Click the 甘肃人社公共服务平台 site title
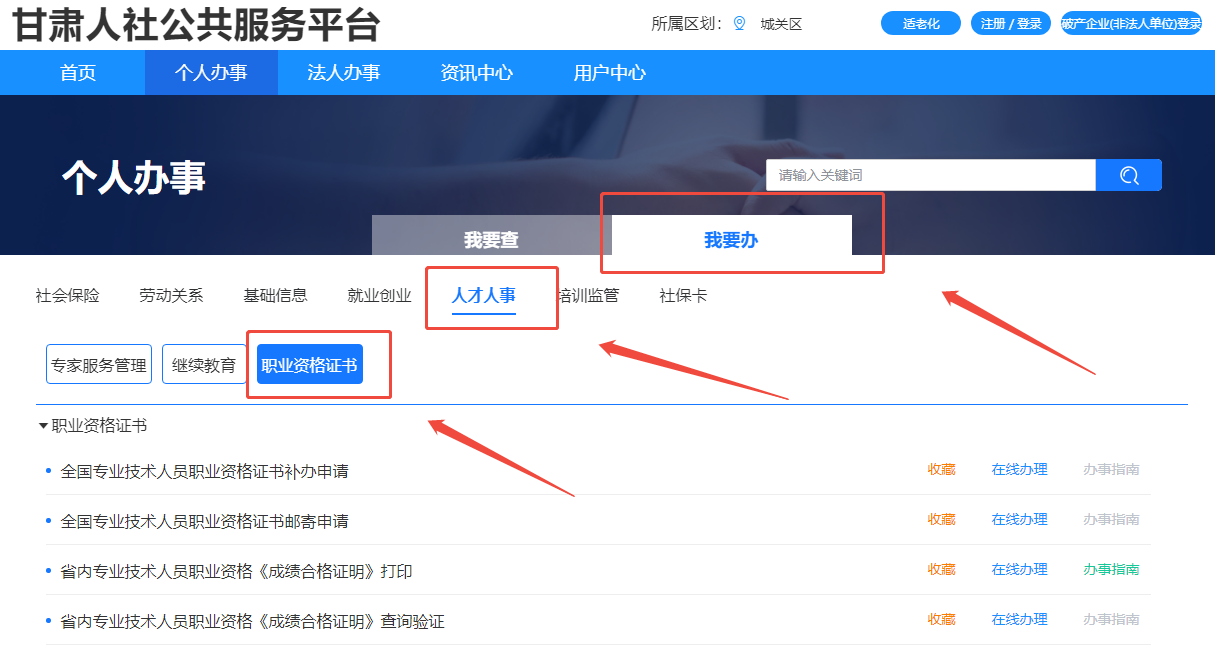The width and height of the screenshot is (1215, 658). coord(196,24)
